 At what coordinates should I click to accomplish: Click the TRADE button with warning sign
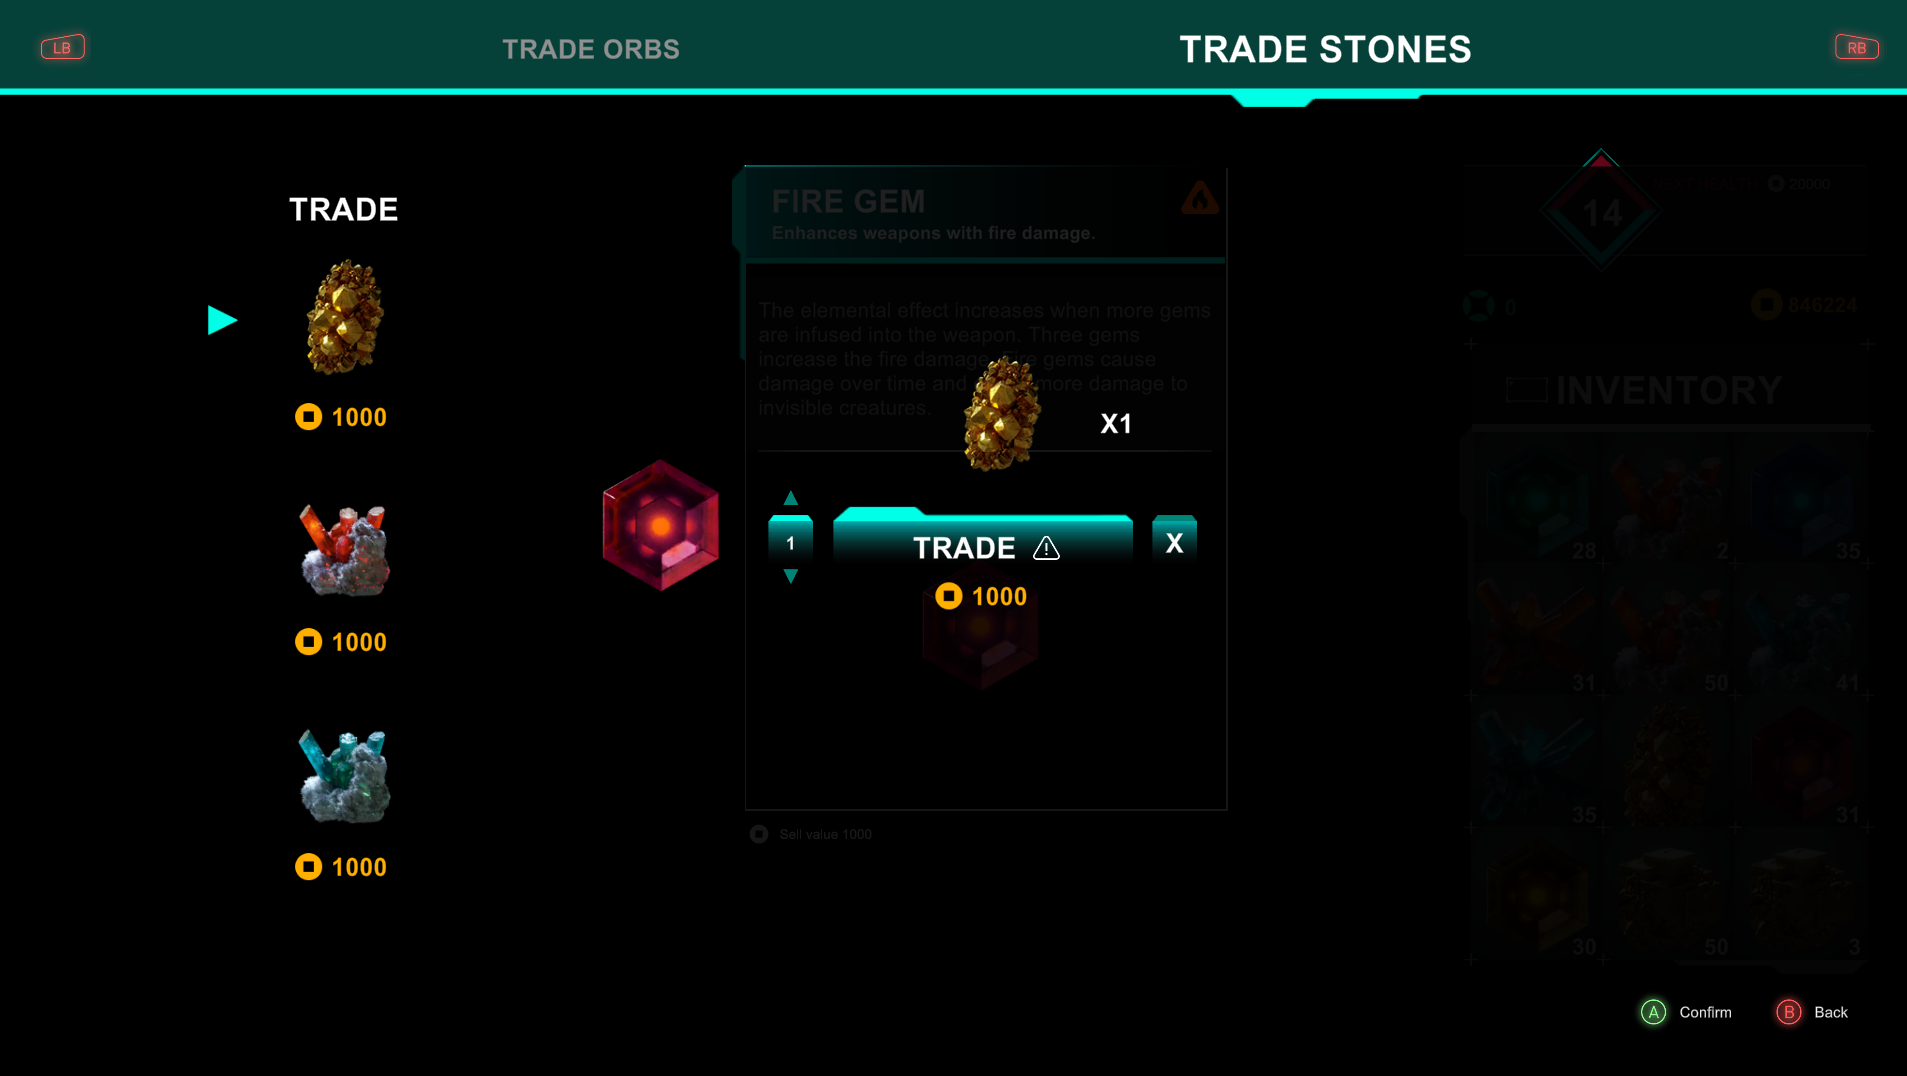click(x=983, y=542)
